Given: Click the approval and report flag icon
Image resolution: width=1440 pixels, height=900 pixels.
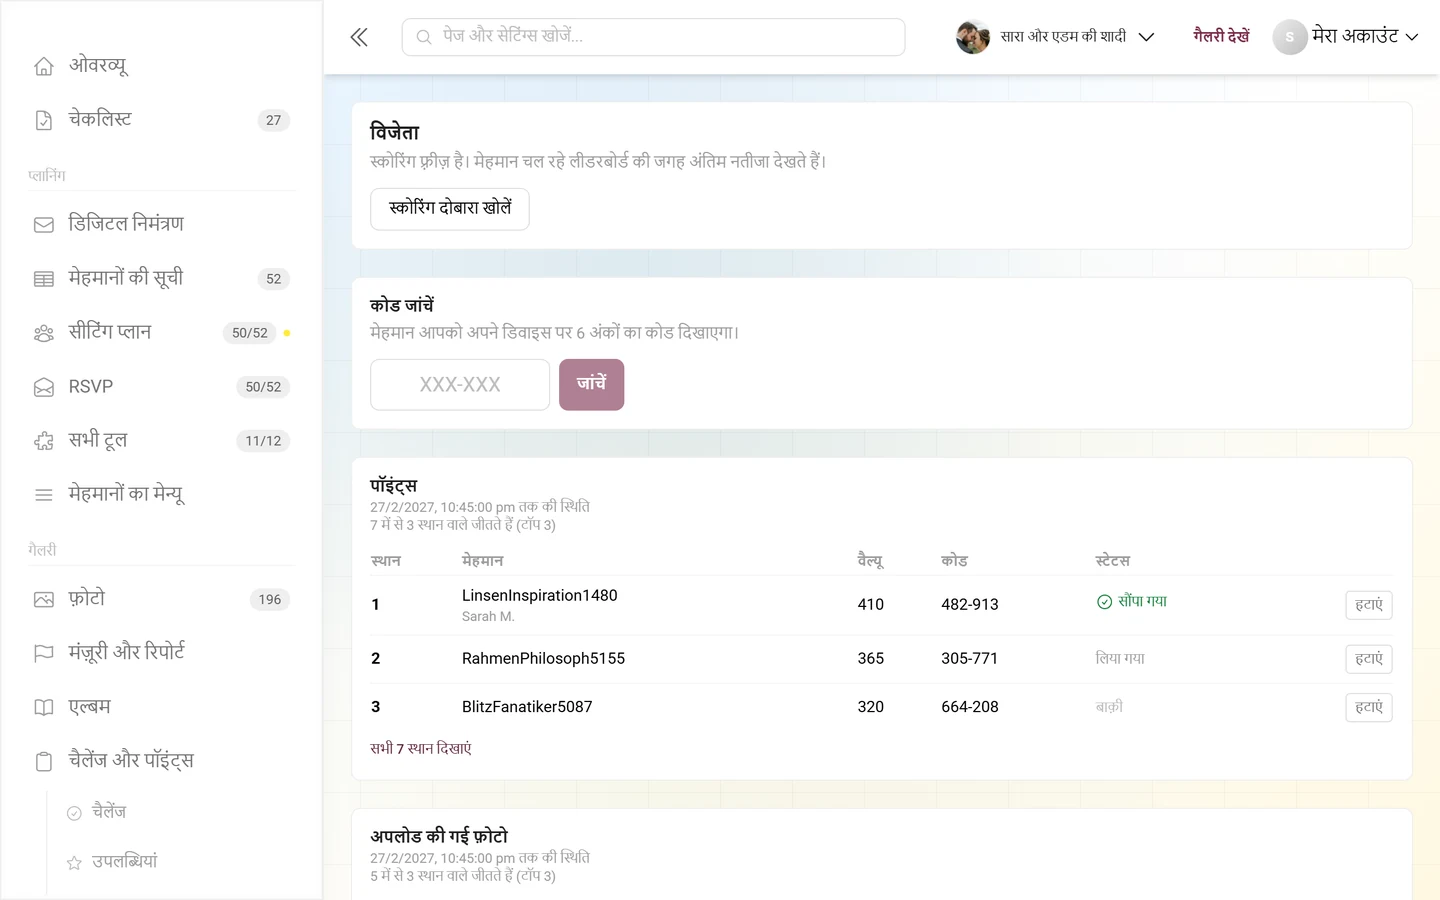Looking at the screenshot, I should click(x=44, y=653).
